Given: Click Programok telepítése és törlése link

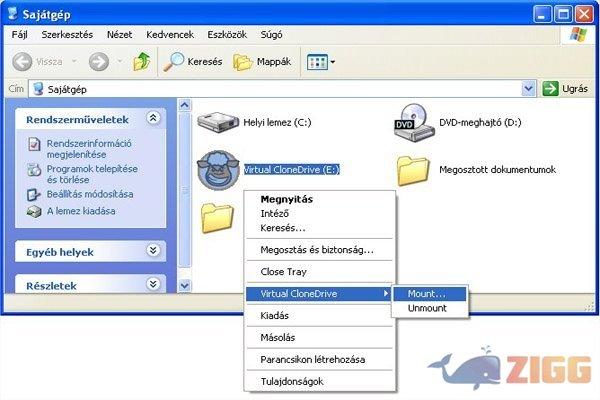Looking at the screenshot, I should pyautogui.click(x=92, y=174).
